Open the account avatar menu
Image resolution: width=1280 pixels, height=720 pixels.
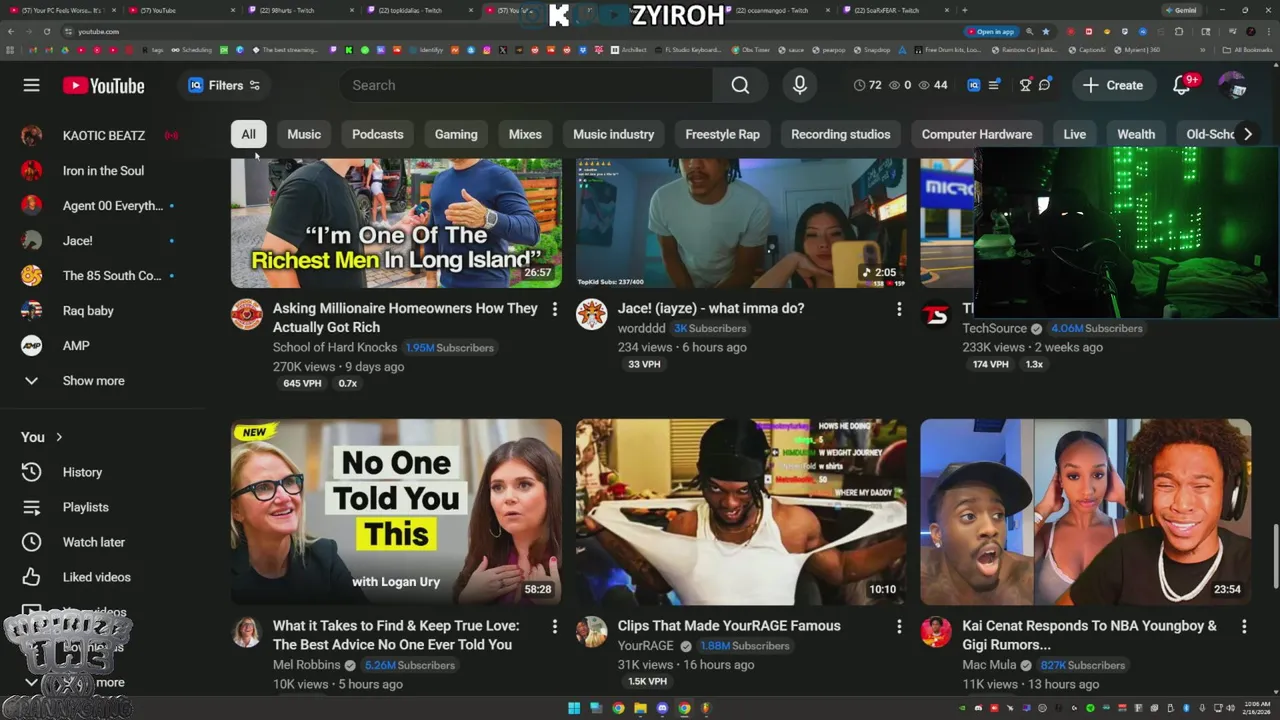coord(1232,85)
